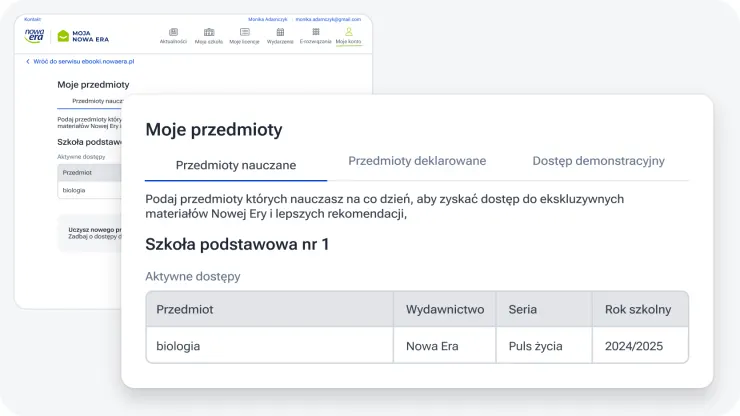Click the Moja Nowa Era green logo

point(83,37)
